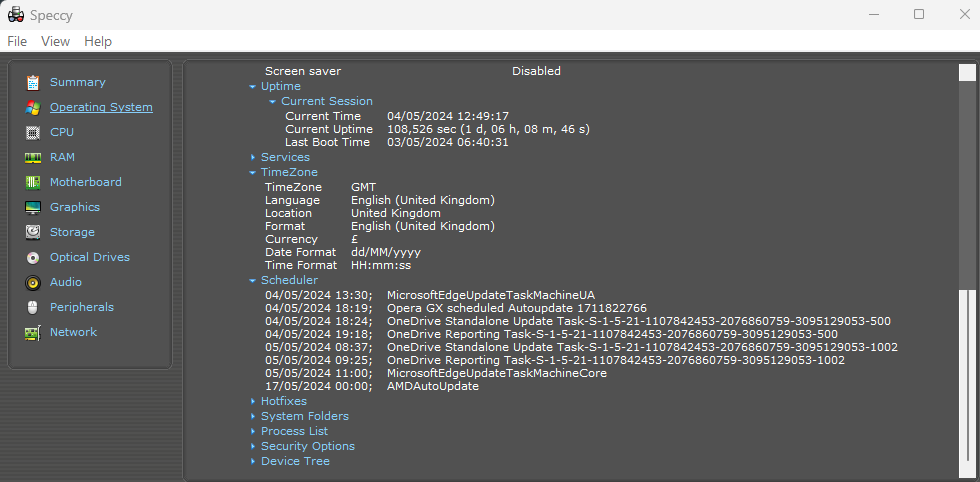980x482 pixels.
Task: Click the Summary clipboard icon
Action: (33, 82)
